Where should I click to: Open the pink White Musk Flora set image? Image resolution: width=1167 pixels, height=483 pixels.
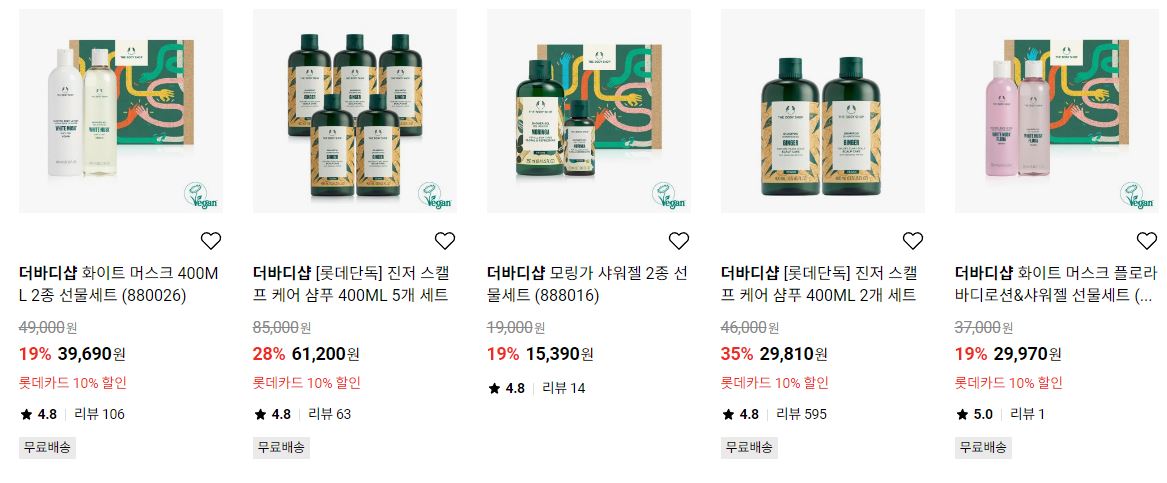1057,111
